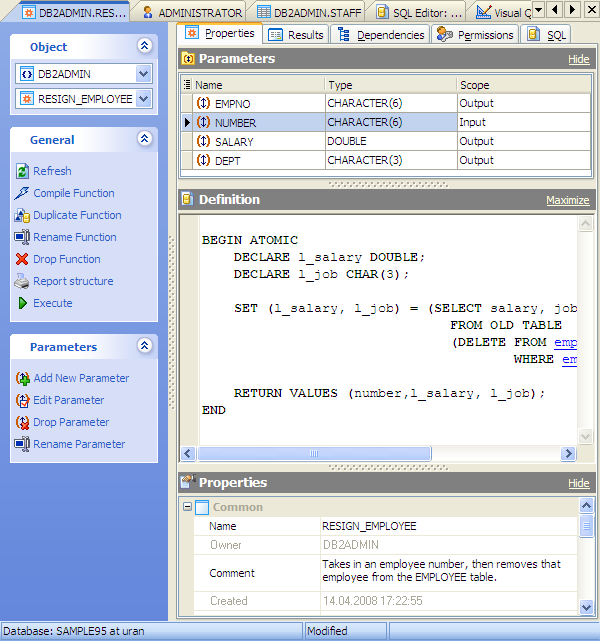Screen dimensions: 600x641
Task: Open the Permissions tab
Action: pos(475,35)
